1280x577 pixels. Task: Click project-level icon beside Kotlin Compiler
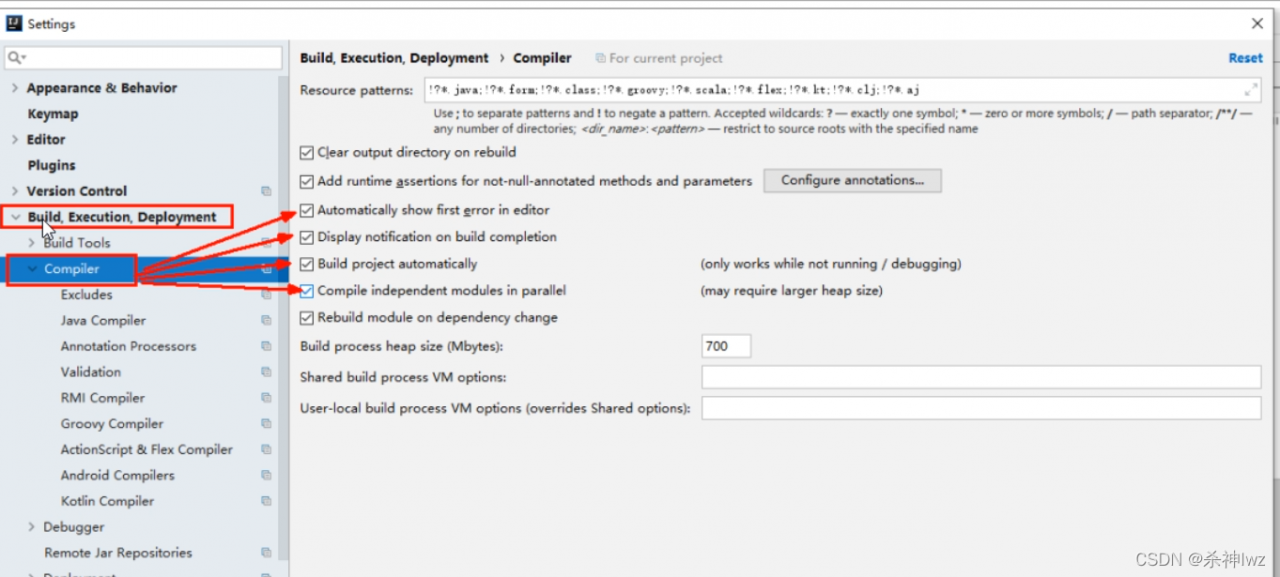click(x=266, y=501)
